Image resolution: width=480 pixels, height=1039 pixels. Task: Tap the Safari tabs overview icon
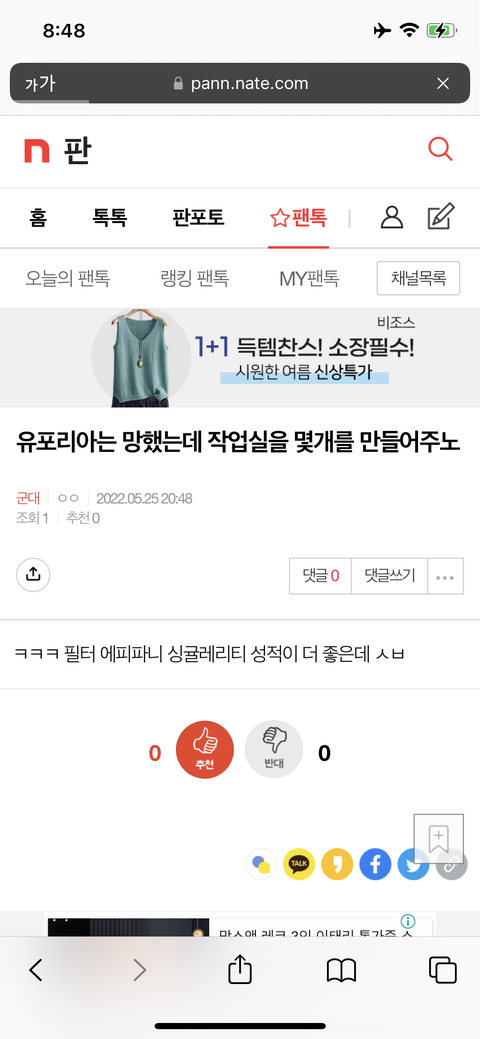[x=442, y=970]
